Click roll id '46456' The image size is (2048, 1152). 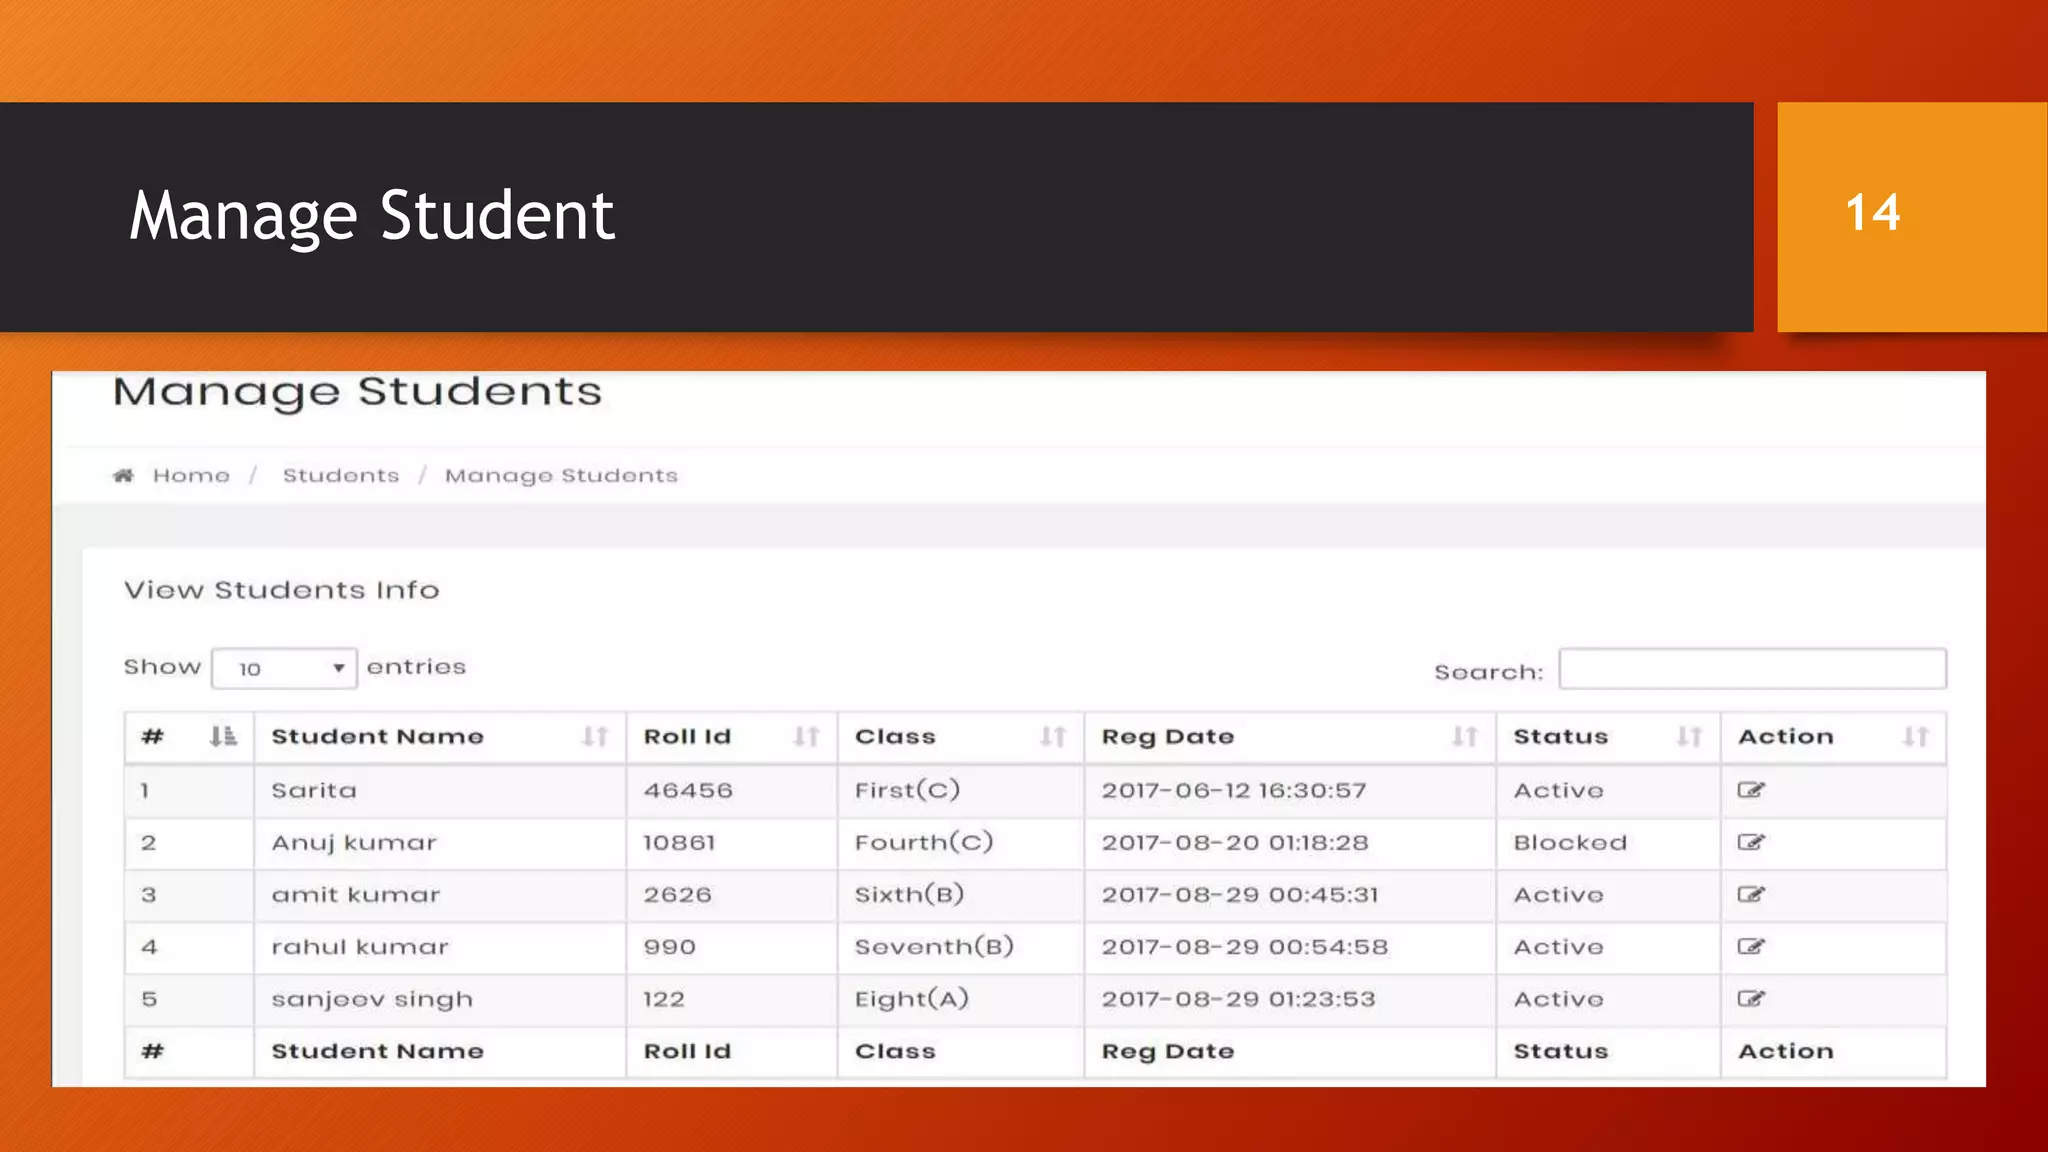[688, 790]
